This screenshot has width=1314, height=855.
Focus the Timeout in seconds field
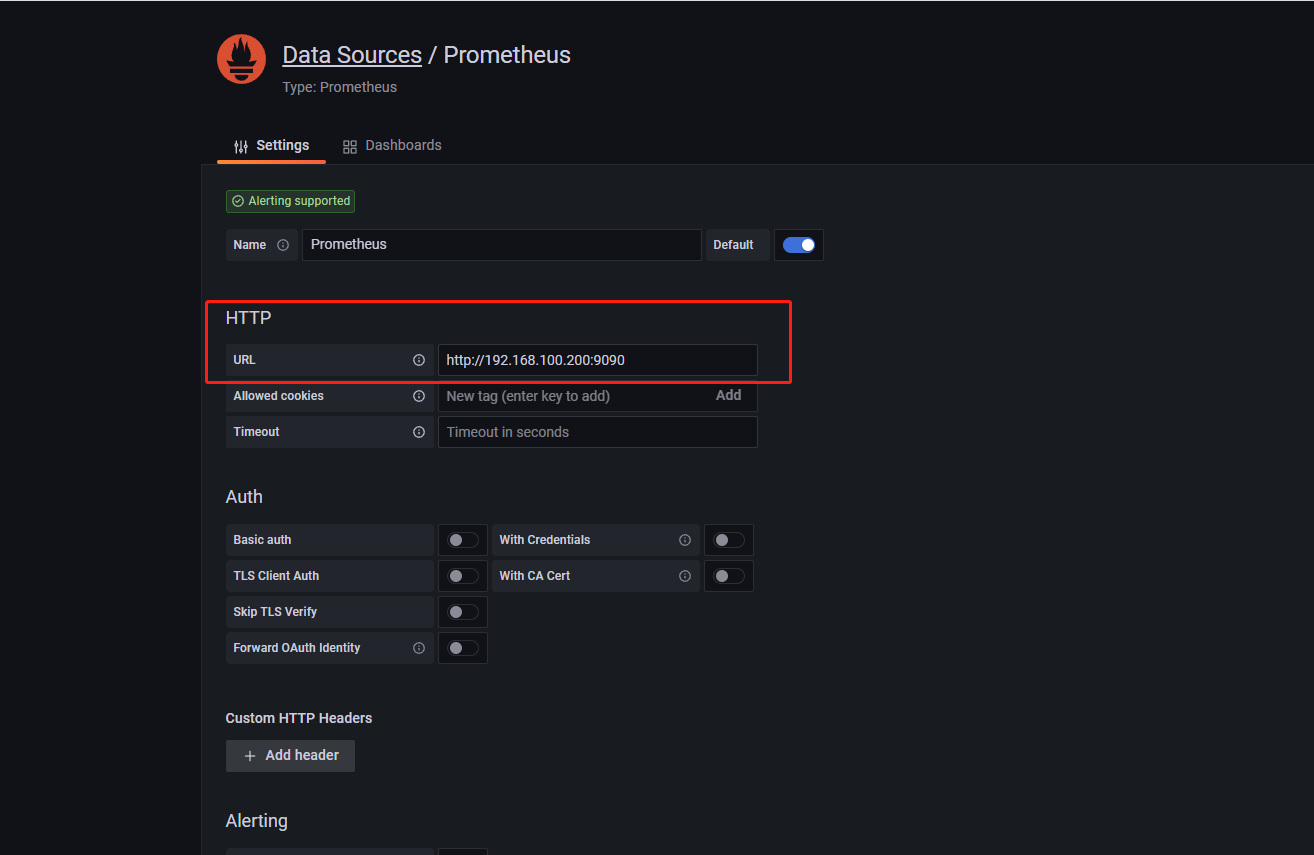[597, 432]
